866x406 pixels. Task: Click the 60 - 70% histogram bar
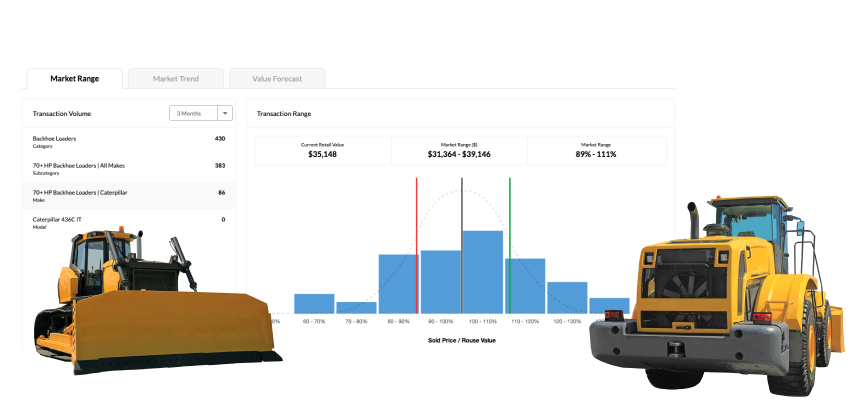pos(314,304)
